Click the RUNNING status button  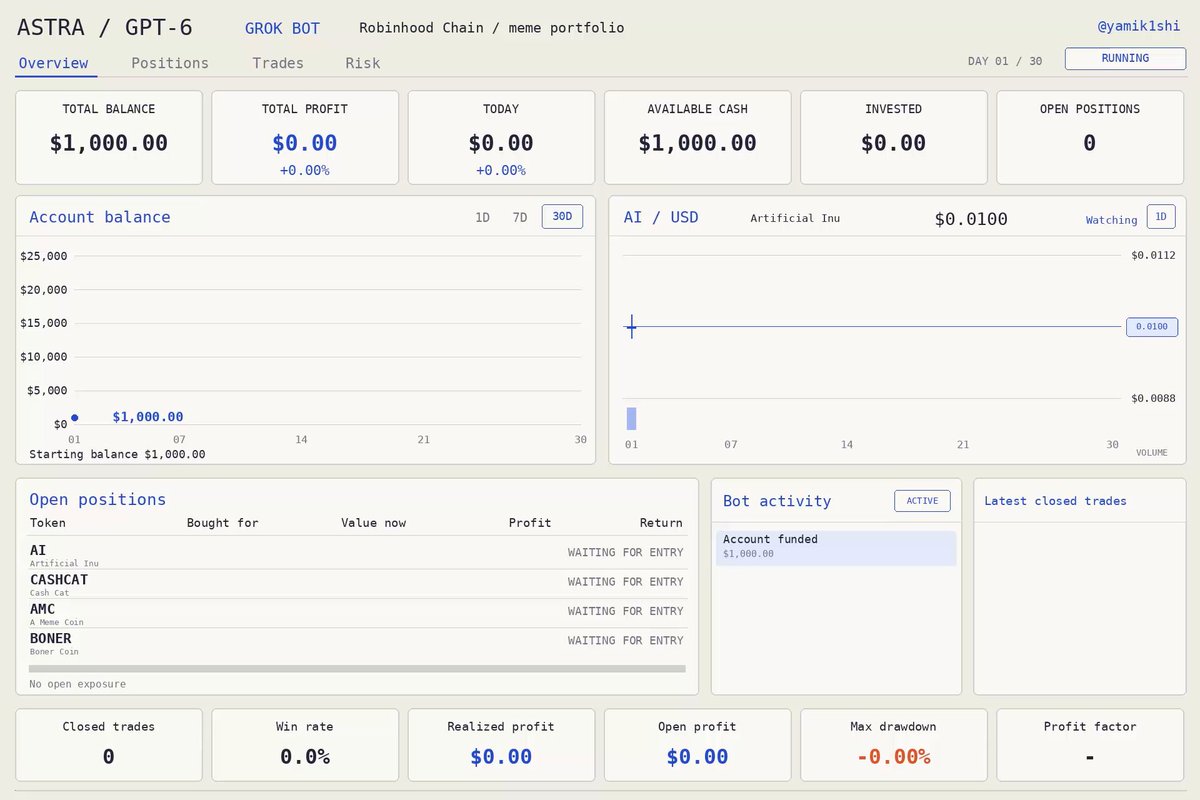click(1125, 59)
